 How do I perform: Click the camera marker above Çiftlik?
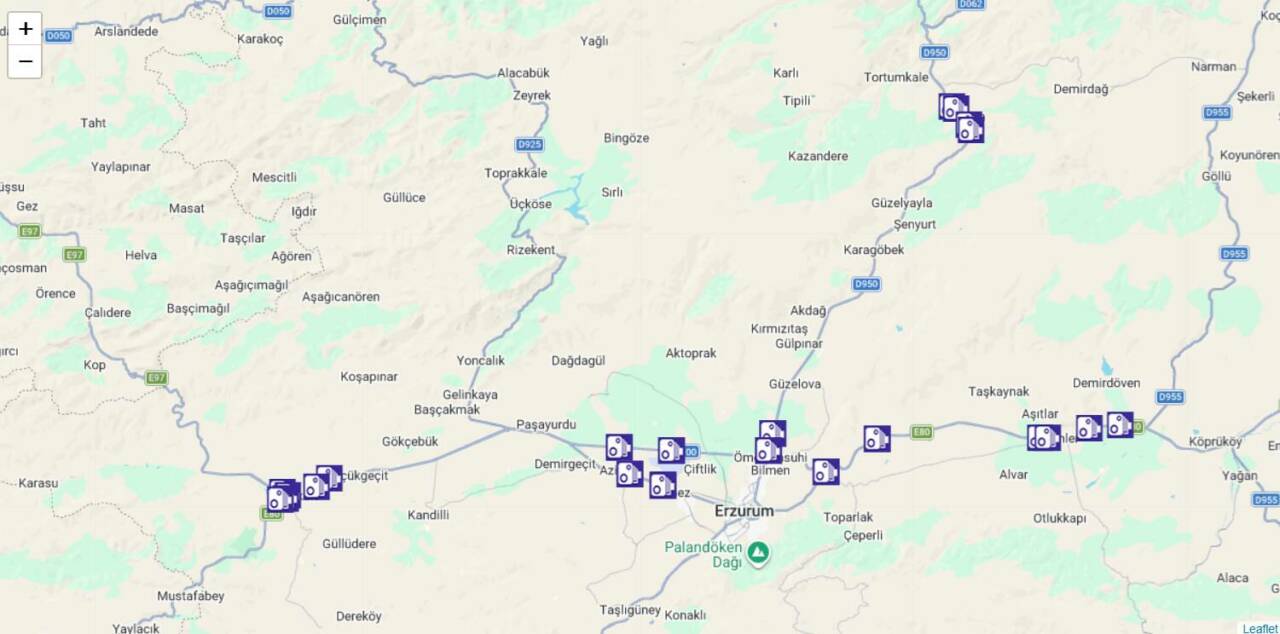(x=671, y=451)
